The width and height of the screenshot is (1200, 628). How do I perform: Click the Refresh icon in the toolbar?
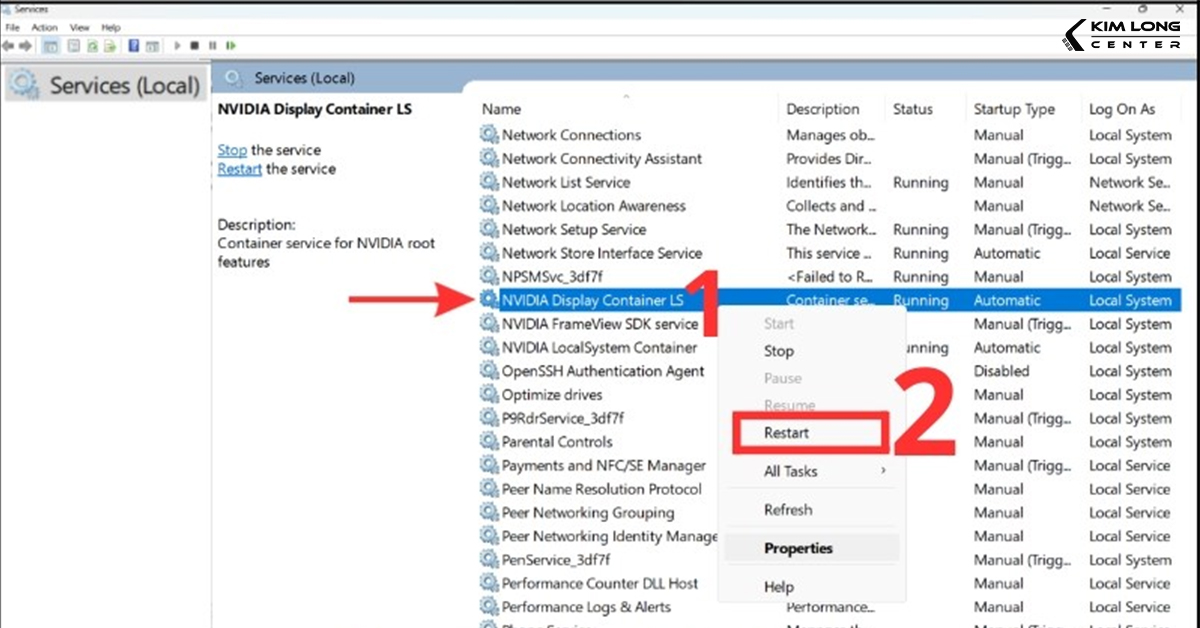[93, 45]
